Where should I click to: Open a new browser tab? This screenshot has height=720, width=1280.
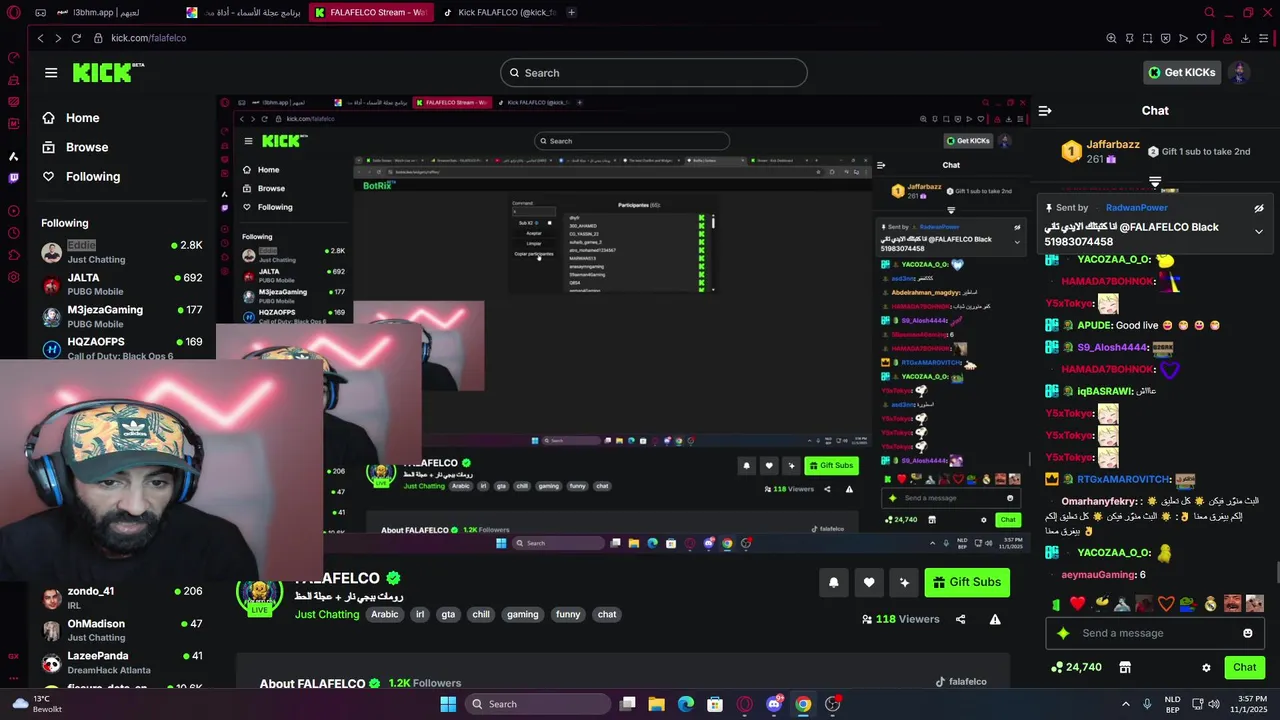tap(571, 12)
